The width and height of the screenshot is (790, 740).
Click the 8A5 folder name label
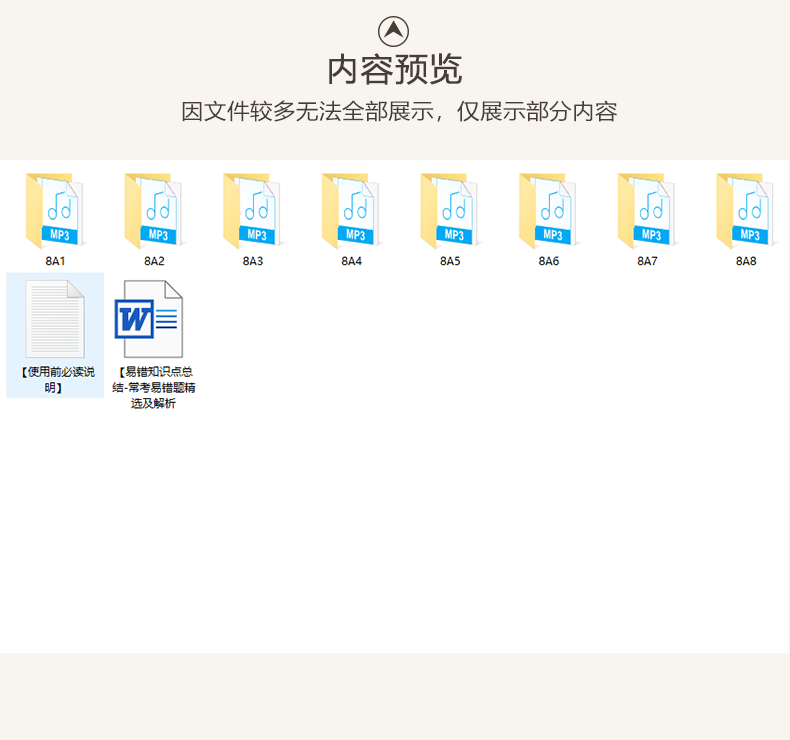pyautogui.click(x=450, y=261)
